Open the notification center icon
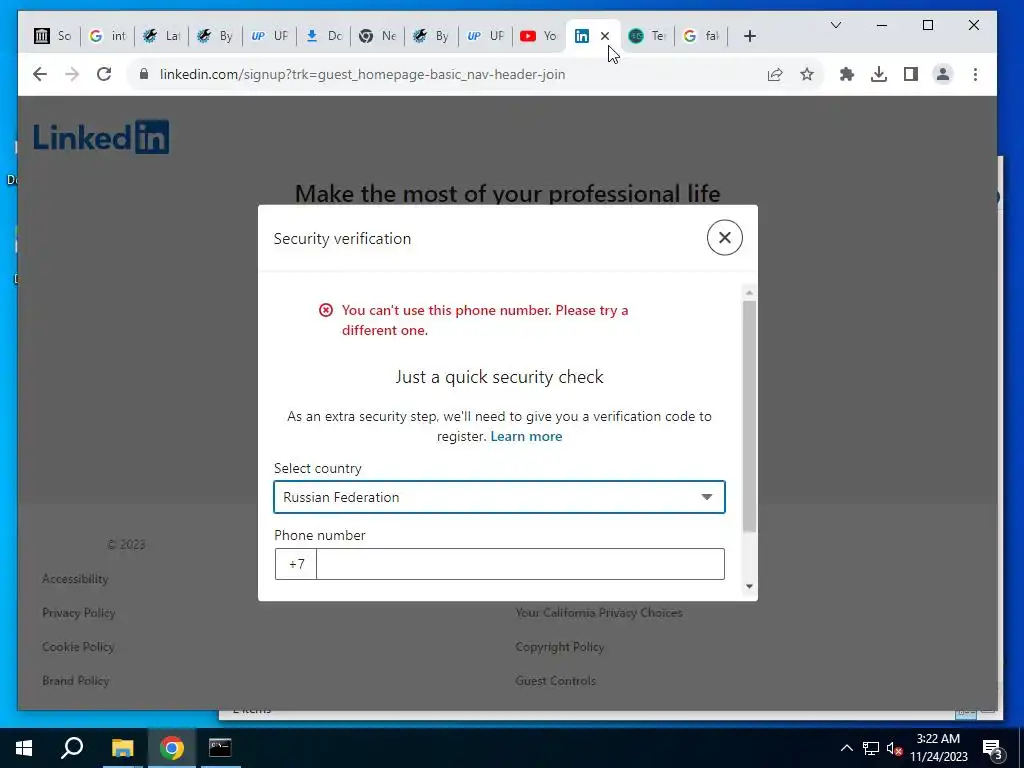The image size is (1024, 768). click(992, 748)
